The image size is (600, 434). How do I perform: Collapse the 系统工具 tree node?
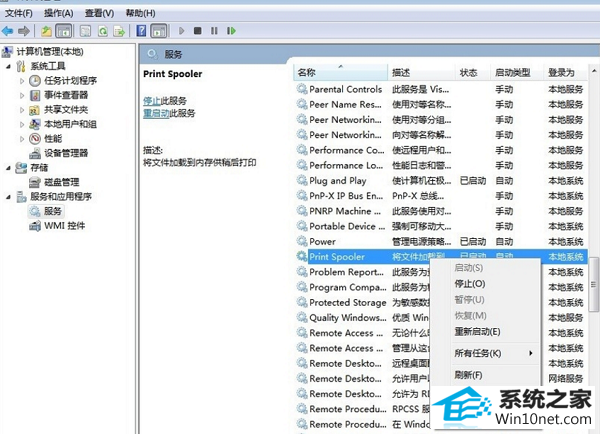[x=8, y=67]
